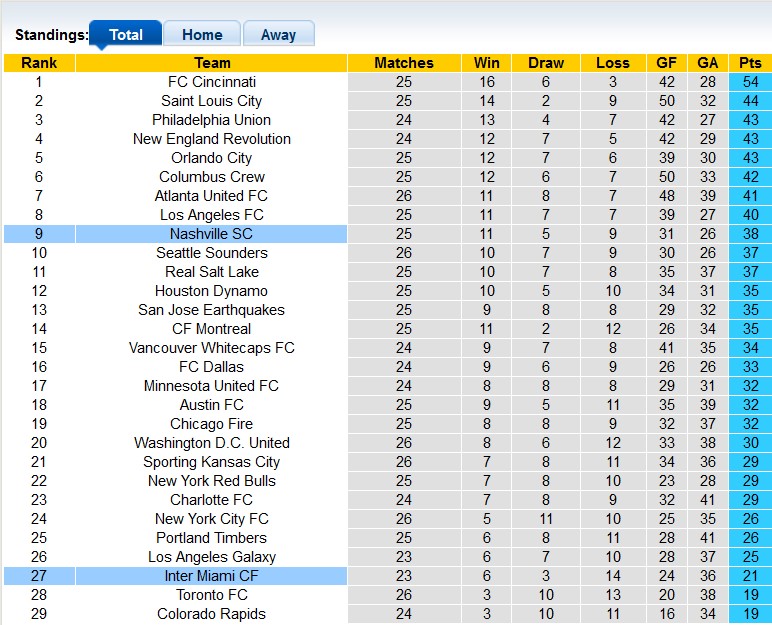
Task: Open FC Cincinnati team link
Action: pos(212,82)
